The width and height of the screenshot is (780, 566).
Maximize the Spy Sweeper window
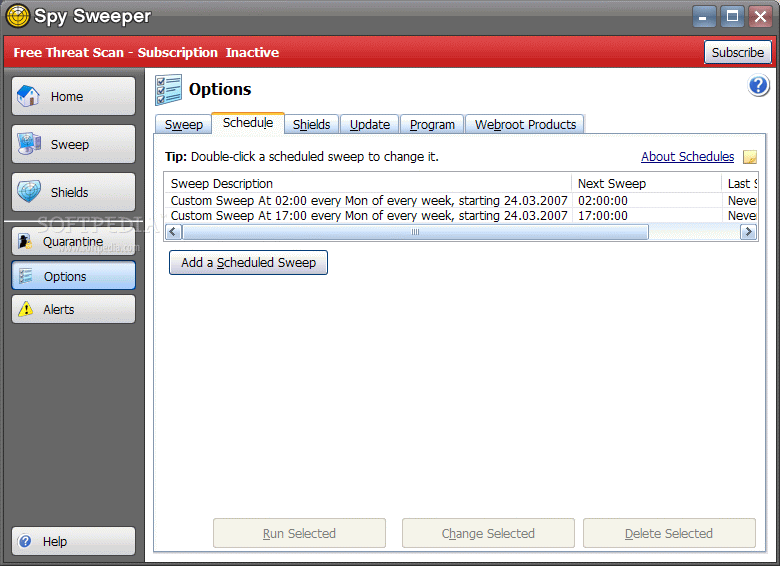tap(732, 16)
